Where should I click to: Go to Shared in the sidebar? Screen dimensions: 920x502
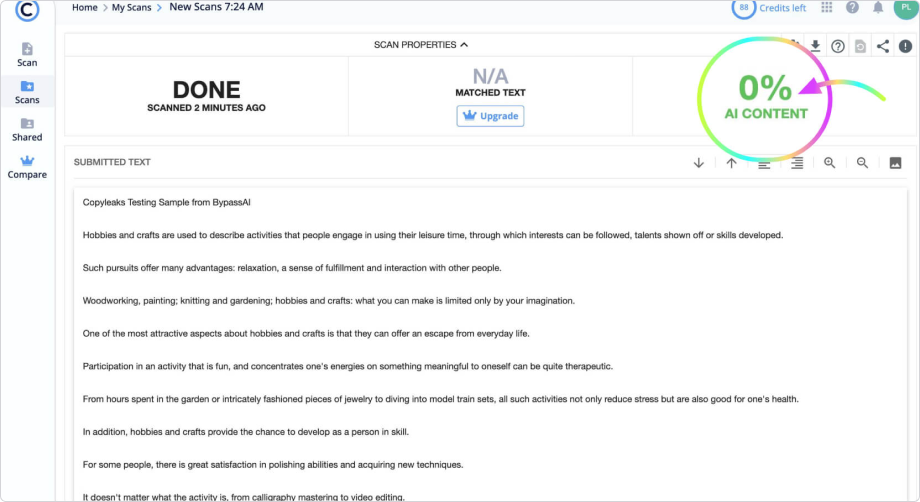27,129
